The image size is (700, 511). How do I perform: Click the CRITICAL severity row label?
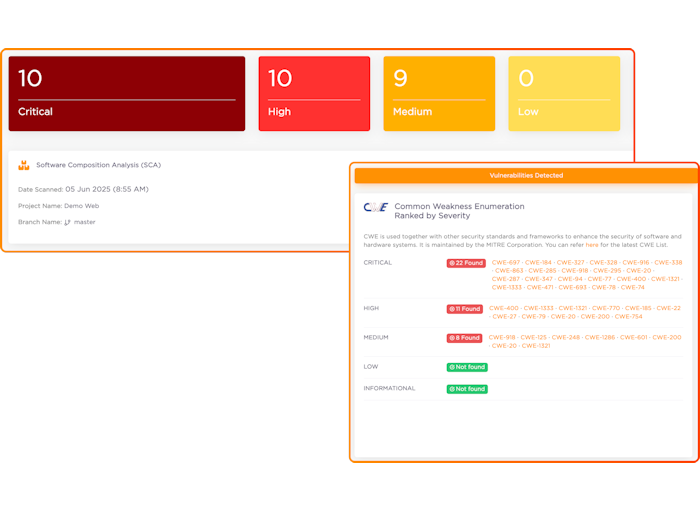[378, 262]
